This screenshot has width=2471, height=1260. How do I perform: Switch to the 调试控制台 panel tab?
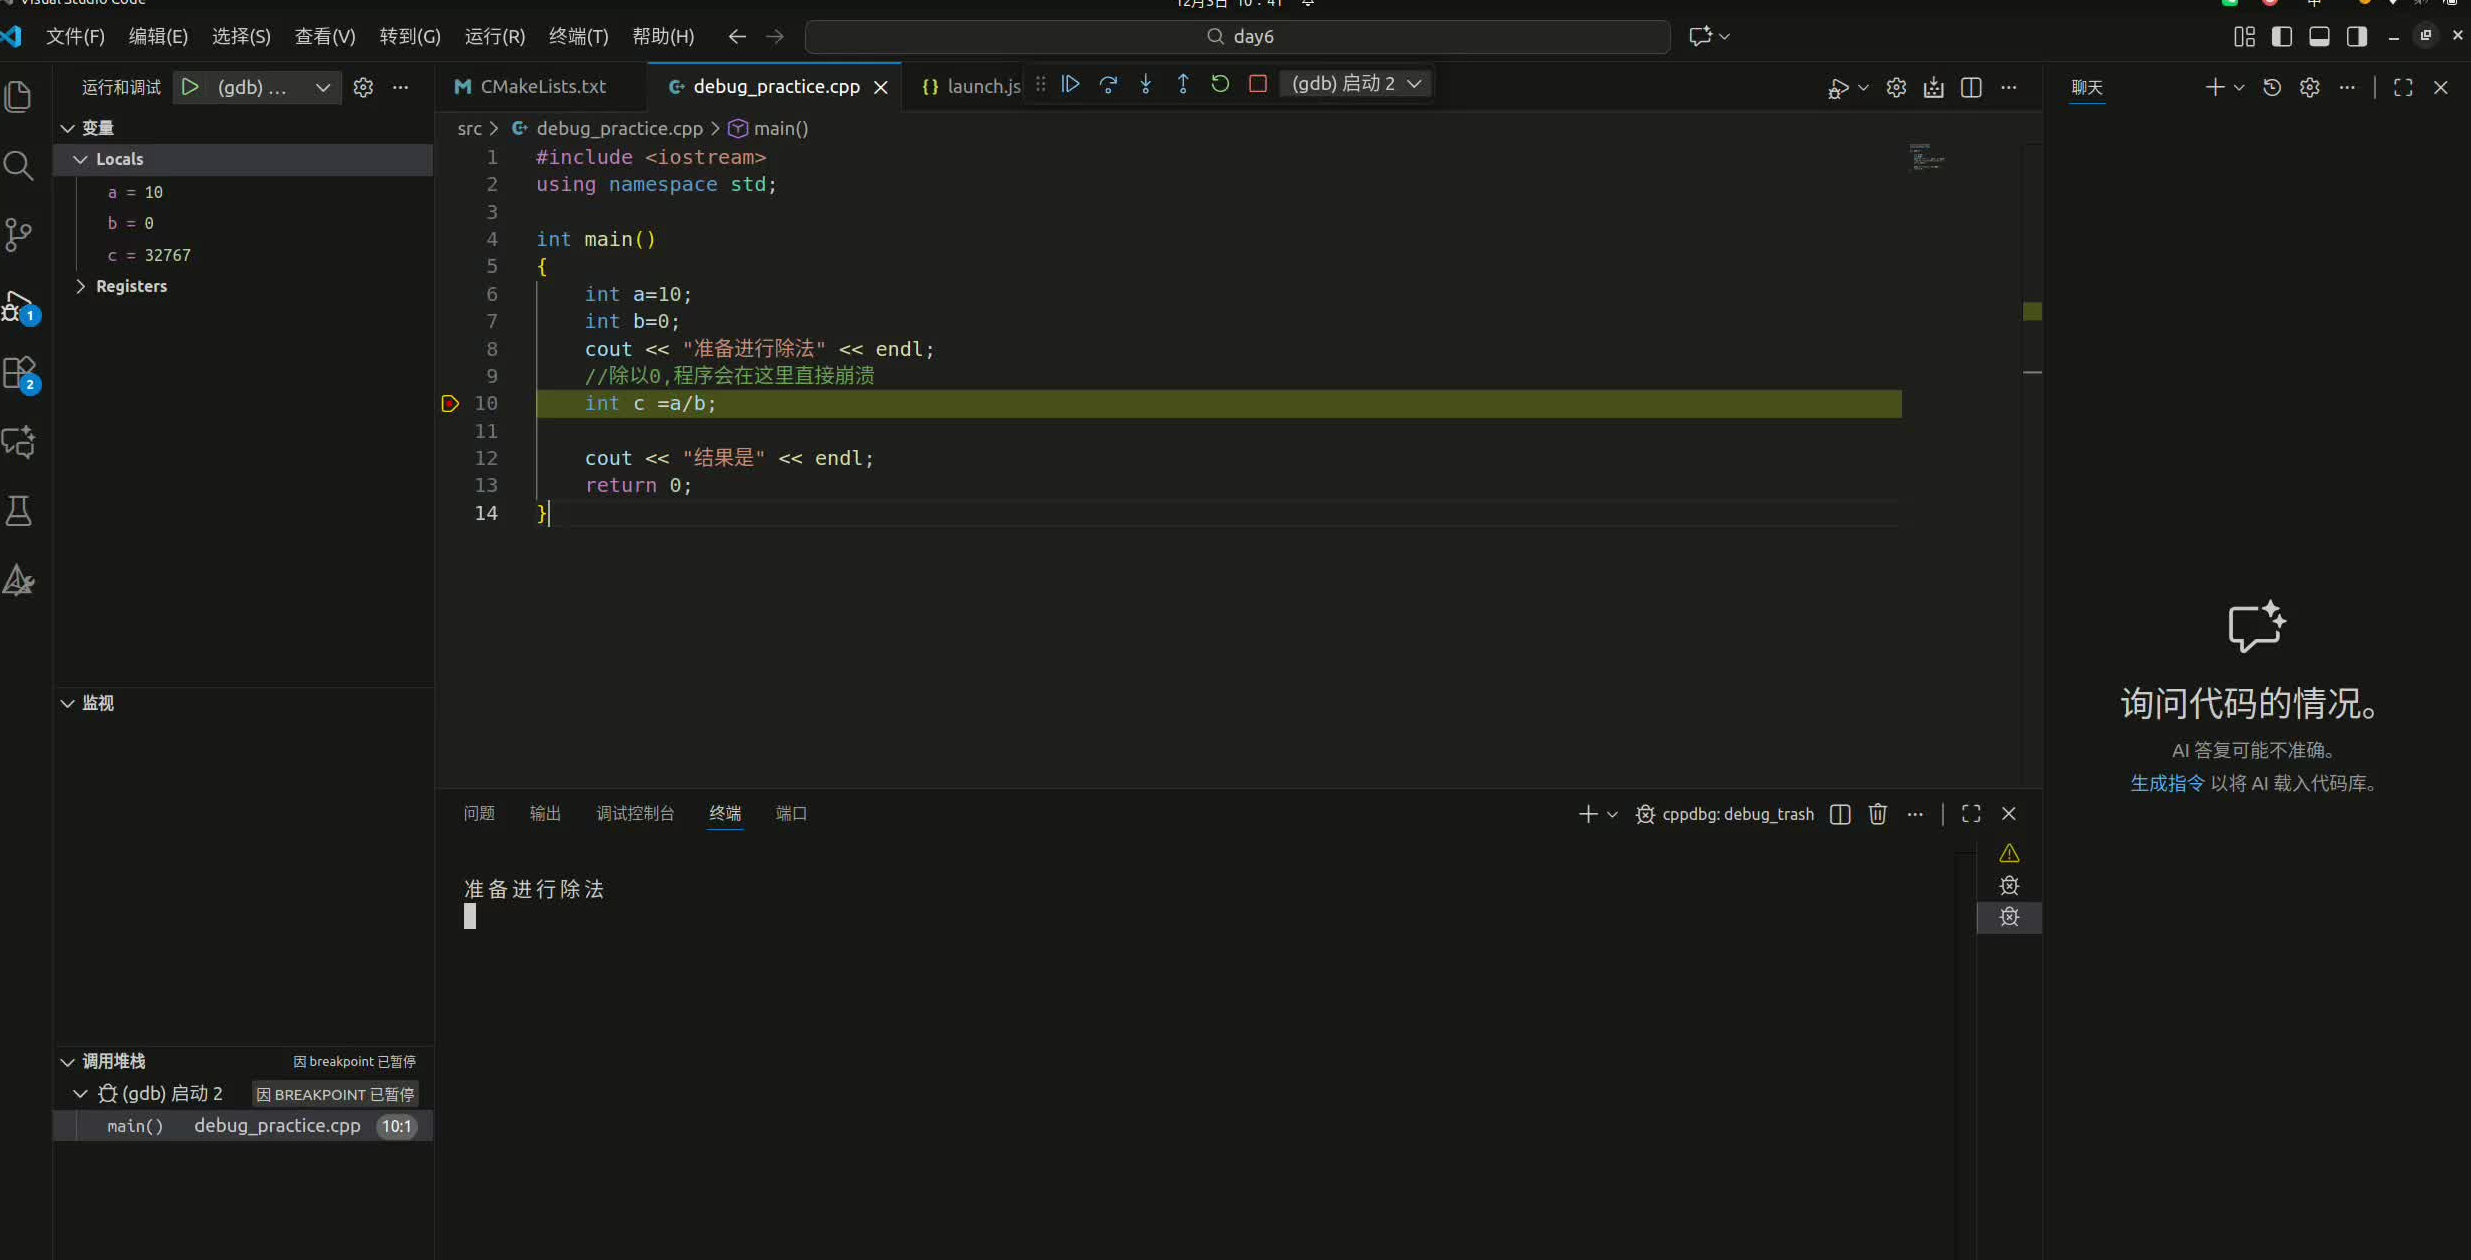coord(635,813)
